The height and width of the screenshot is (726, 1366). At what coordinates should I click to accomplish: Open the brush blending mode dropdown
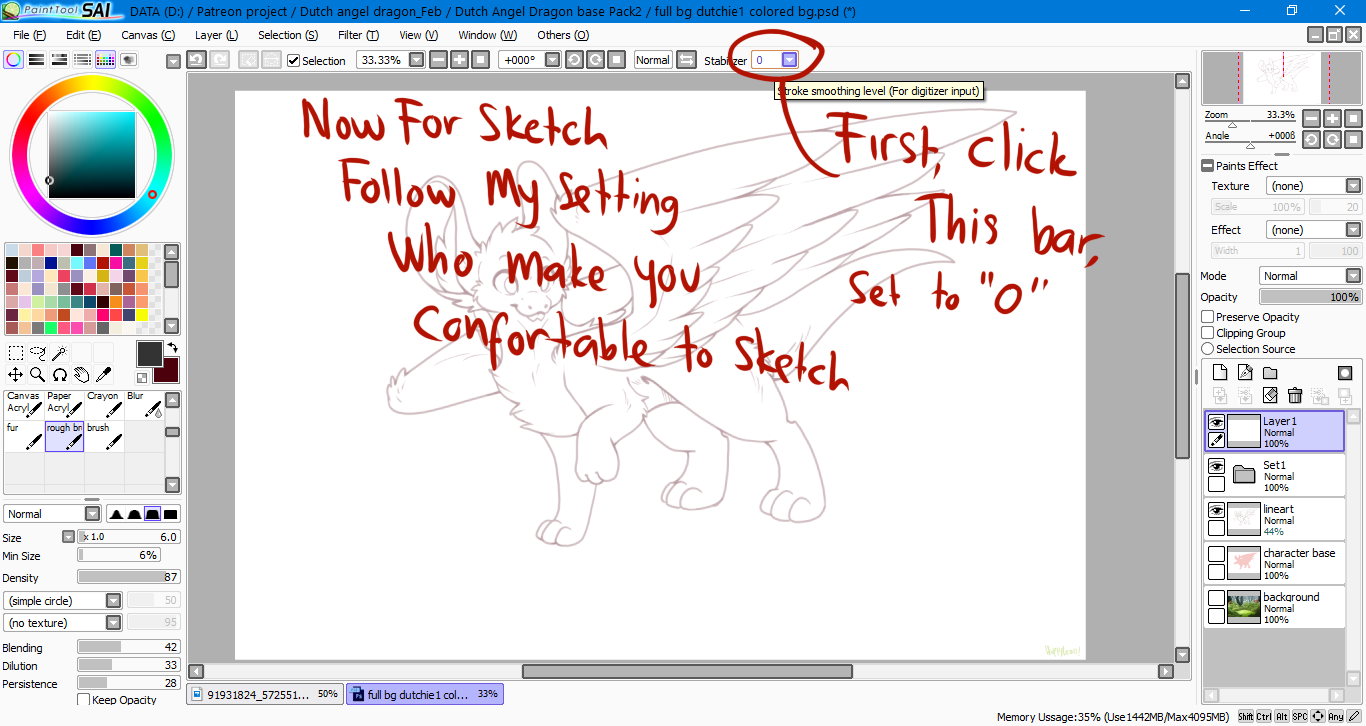click(92, 514)
